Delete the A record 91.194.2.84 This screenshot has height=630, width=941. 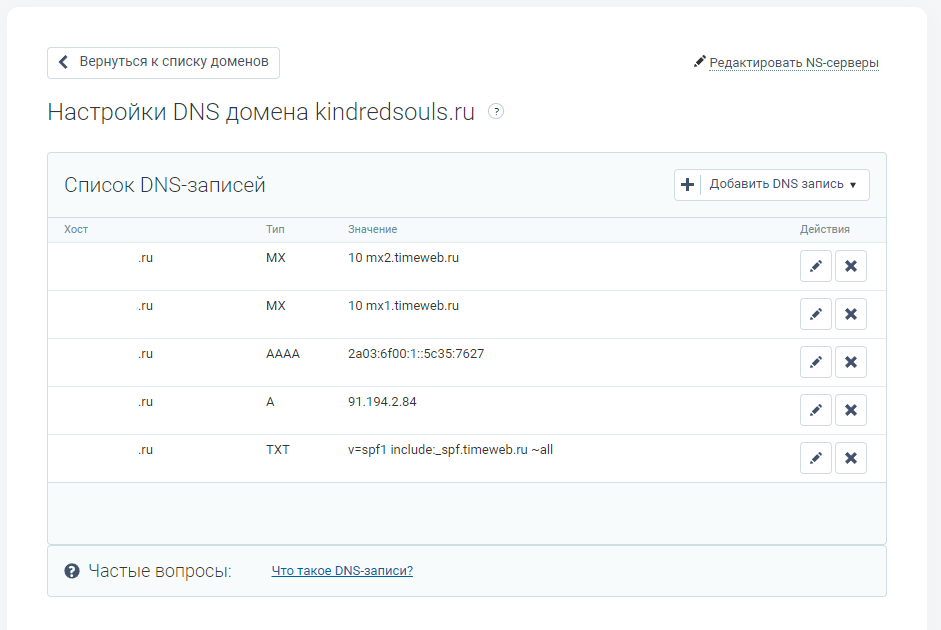click(851, 410)
